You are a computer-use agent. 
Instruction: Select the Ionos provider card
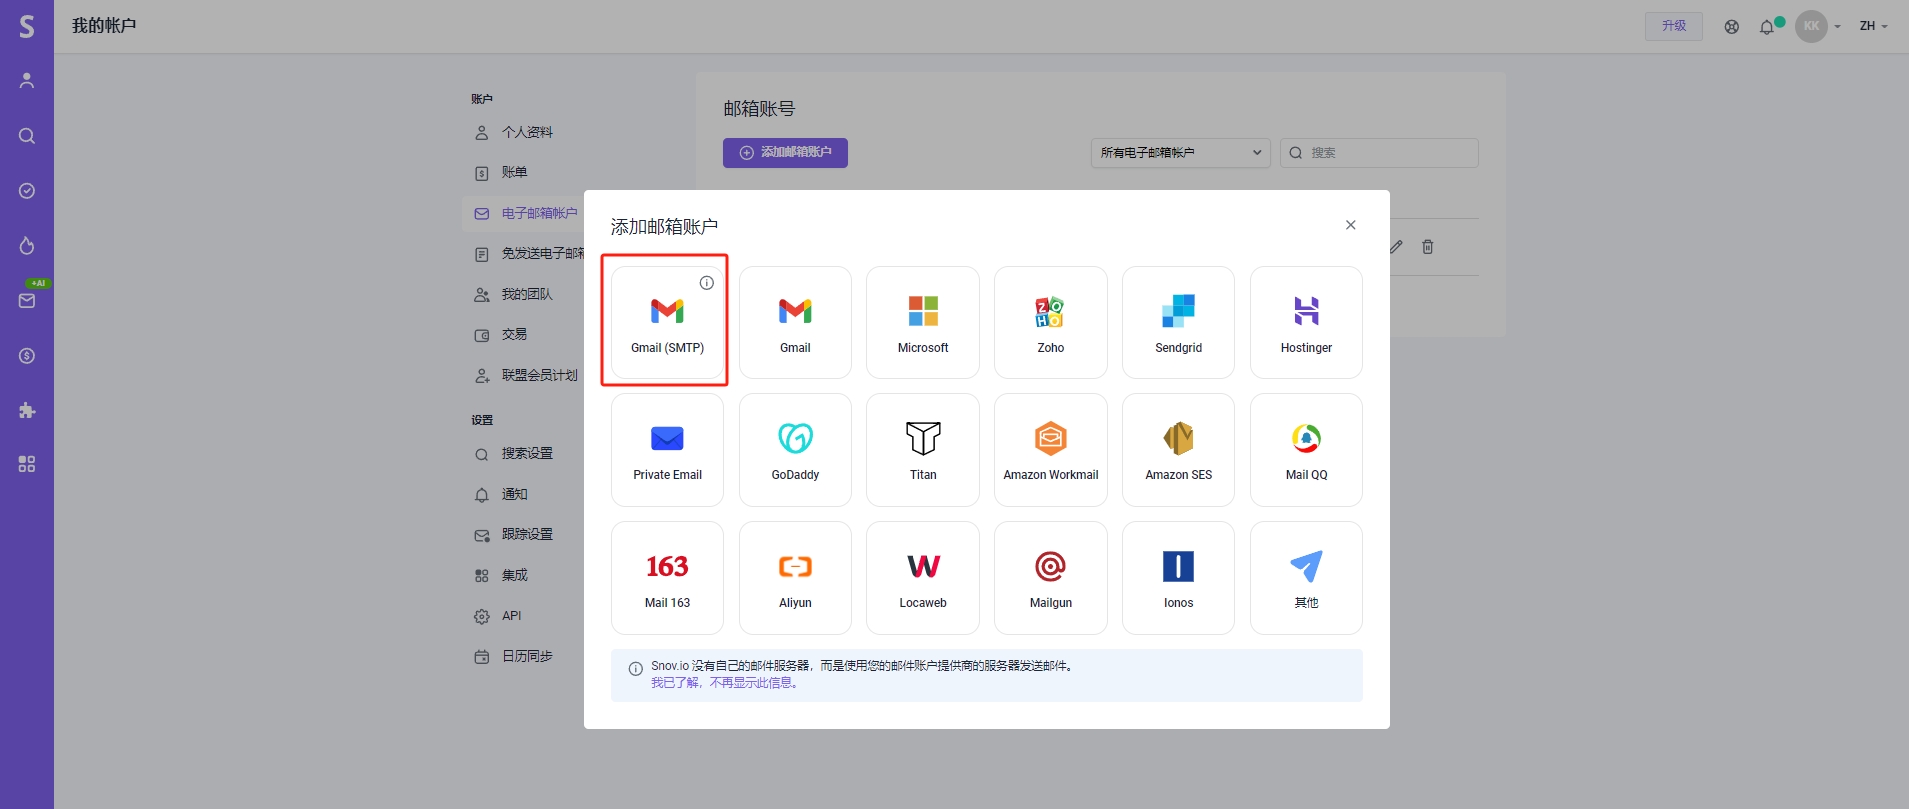[x=1178, y=578]
